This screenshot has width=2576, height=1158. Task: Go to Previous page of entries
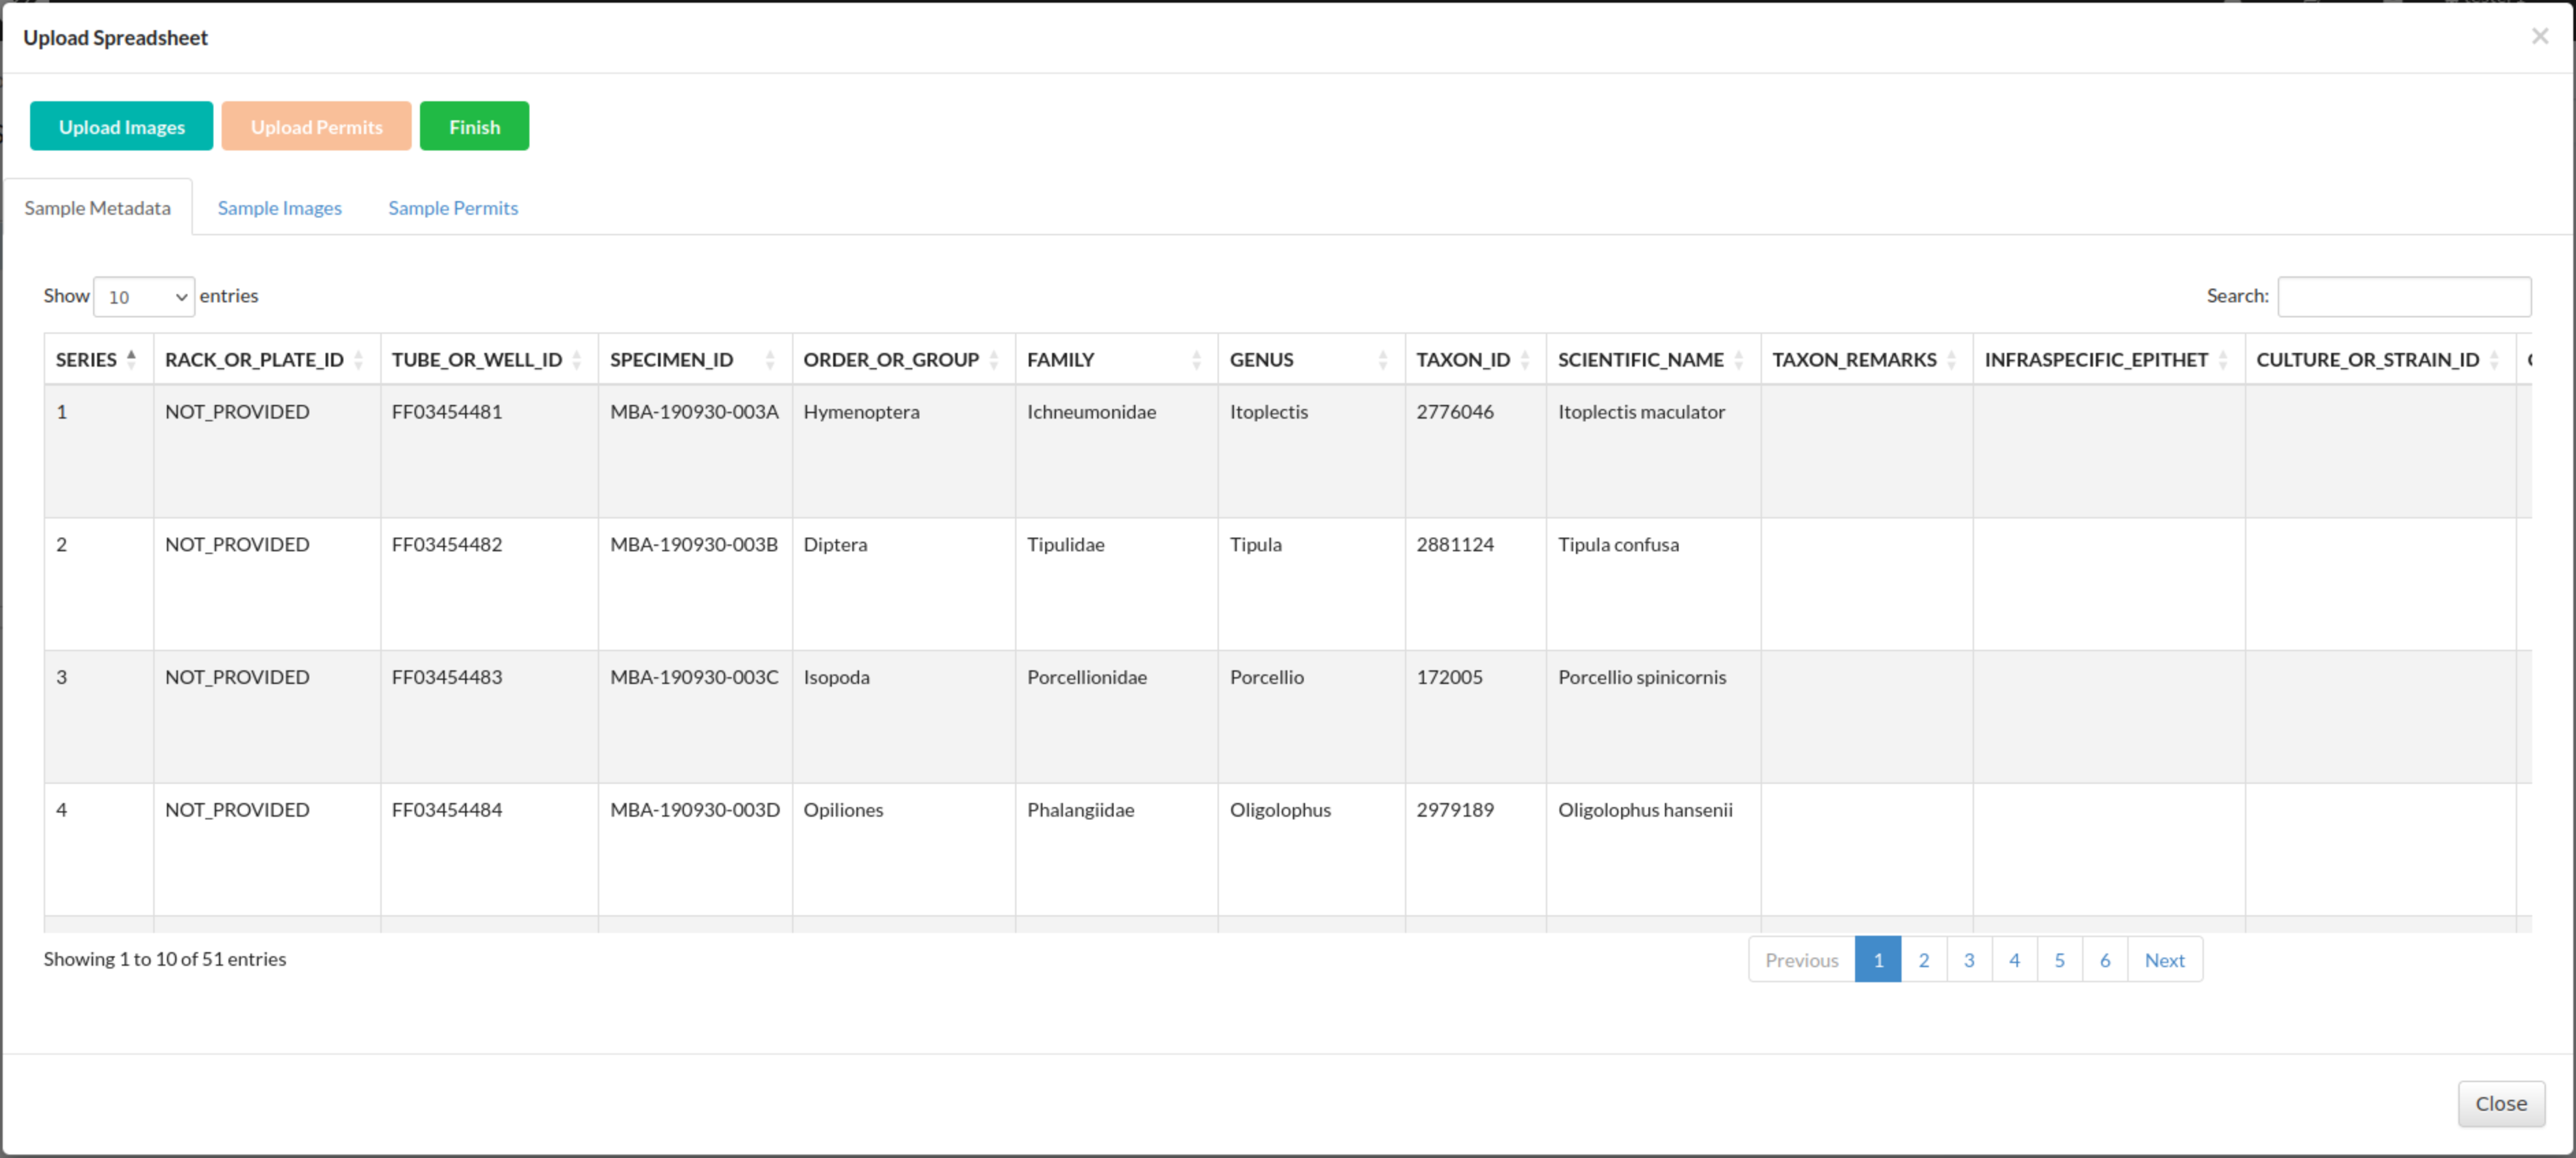[x=1801, y=959]
